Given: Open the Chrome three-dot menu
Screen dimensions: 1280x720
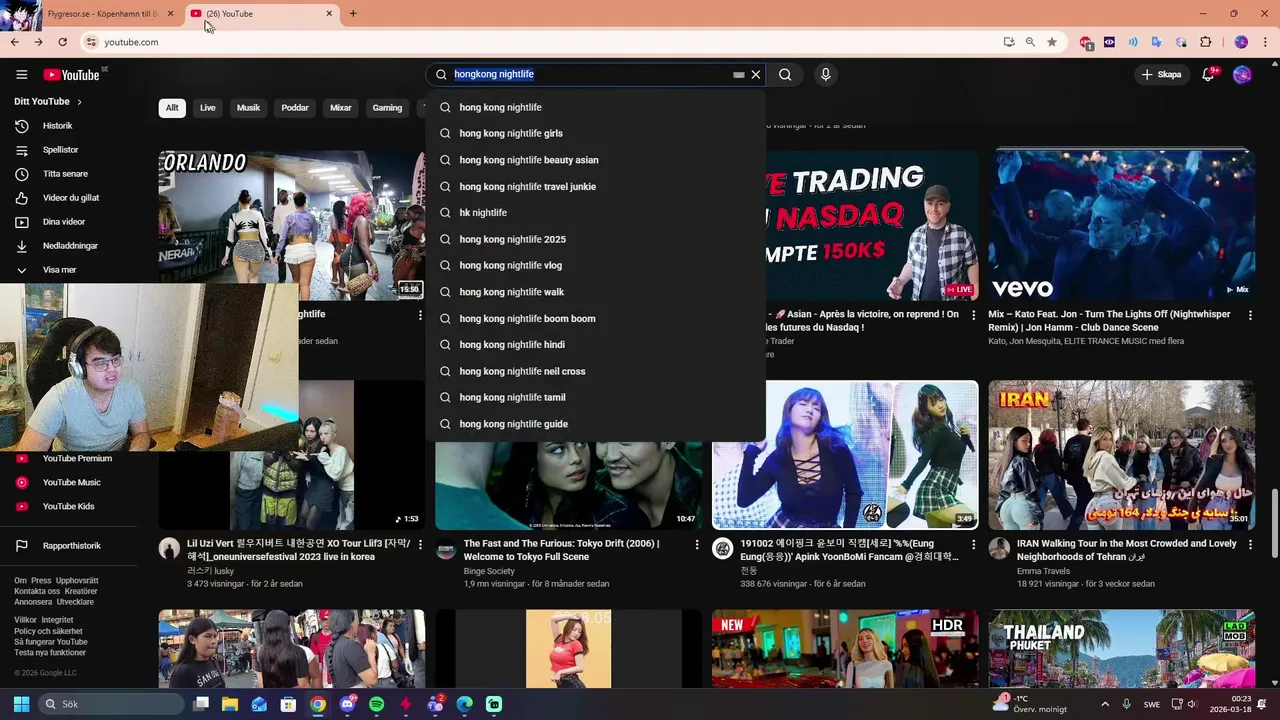Looking at the screenshot, I should [x=1265, y=42].
